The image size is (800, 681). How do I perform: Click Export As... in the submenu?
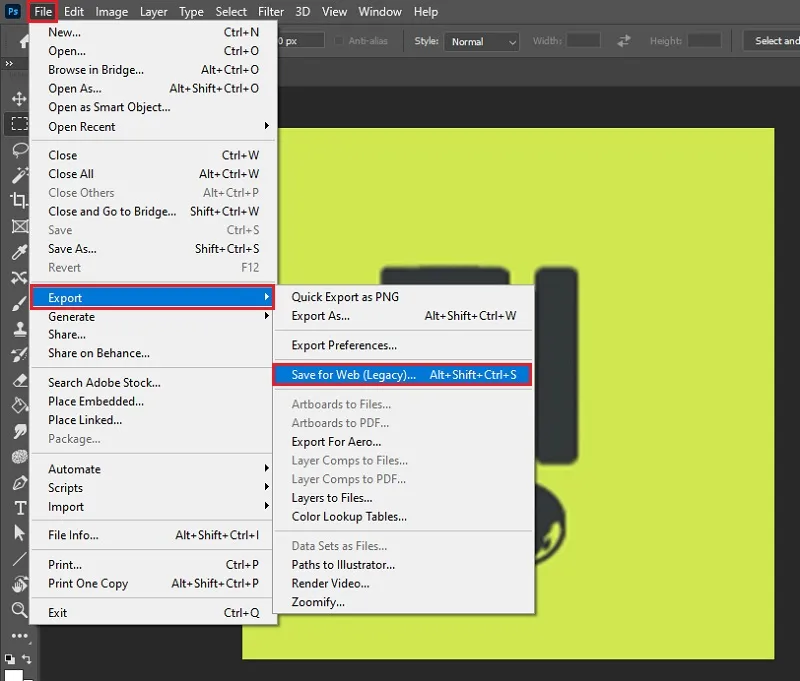point(320,316)
